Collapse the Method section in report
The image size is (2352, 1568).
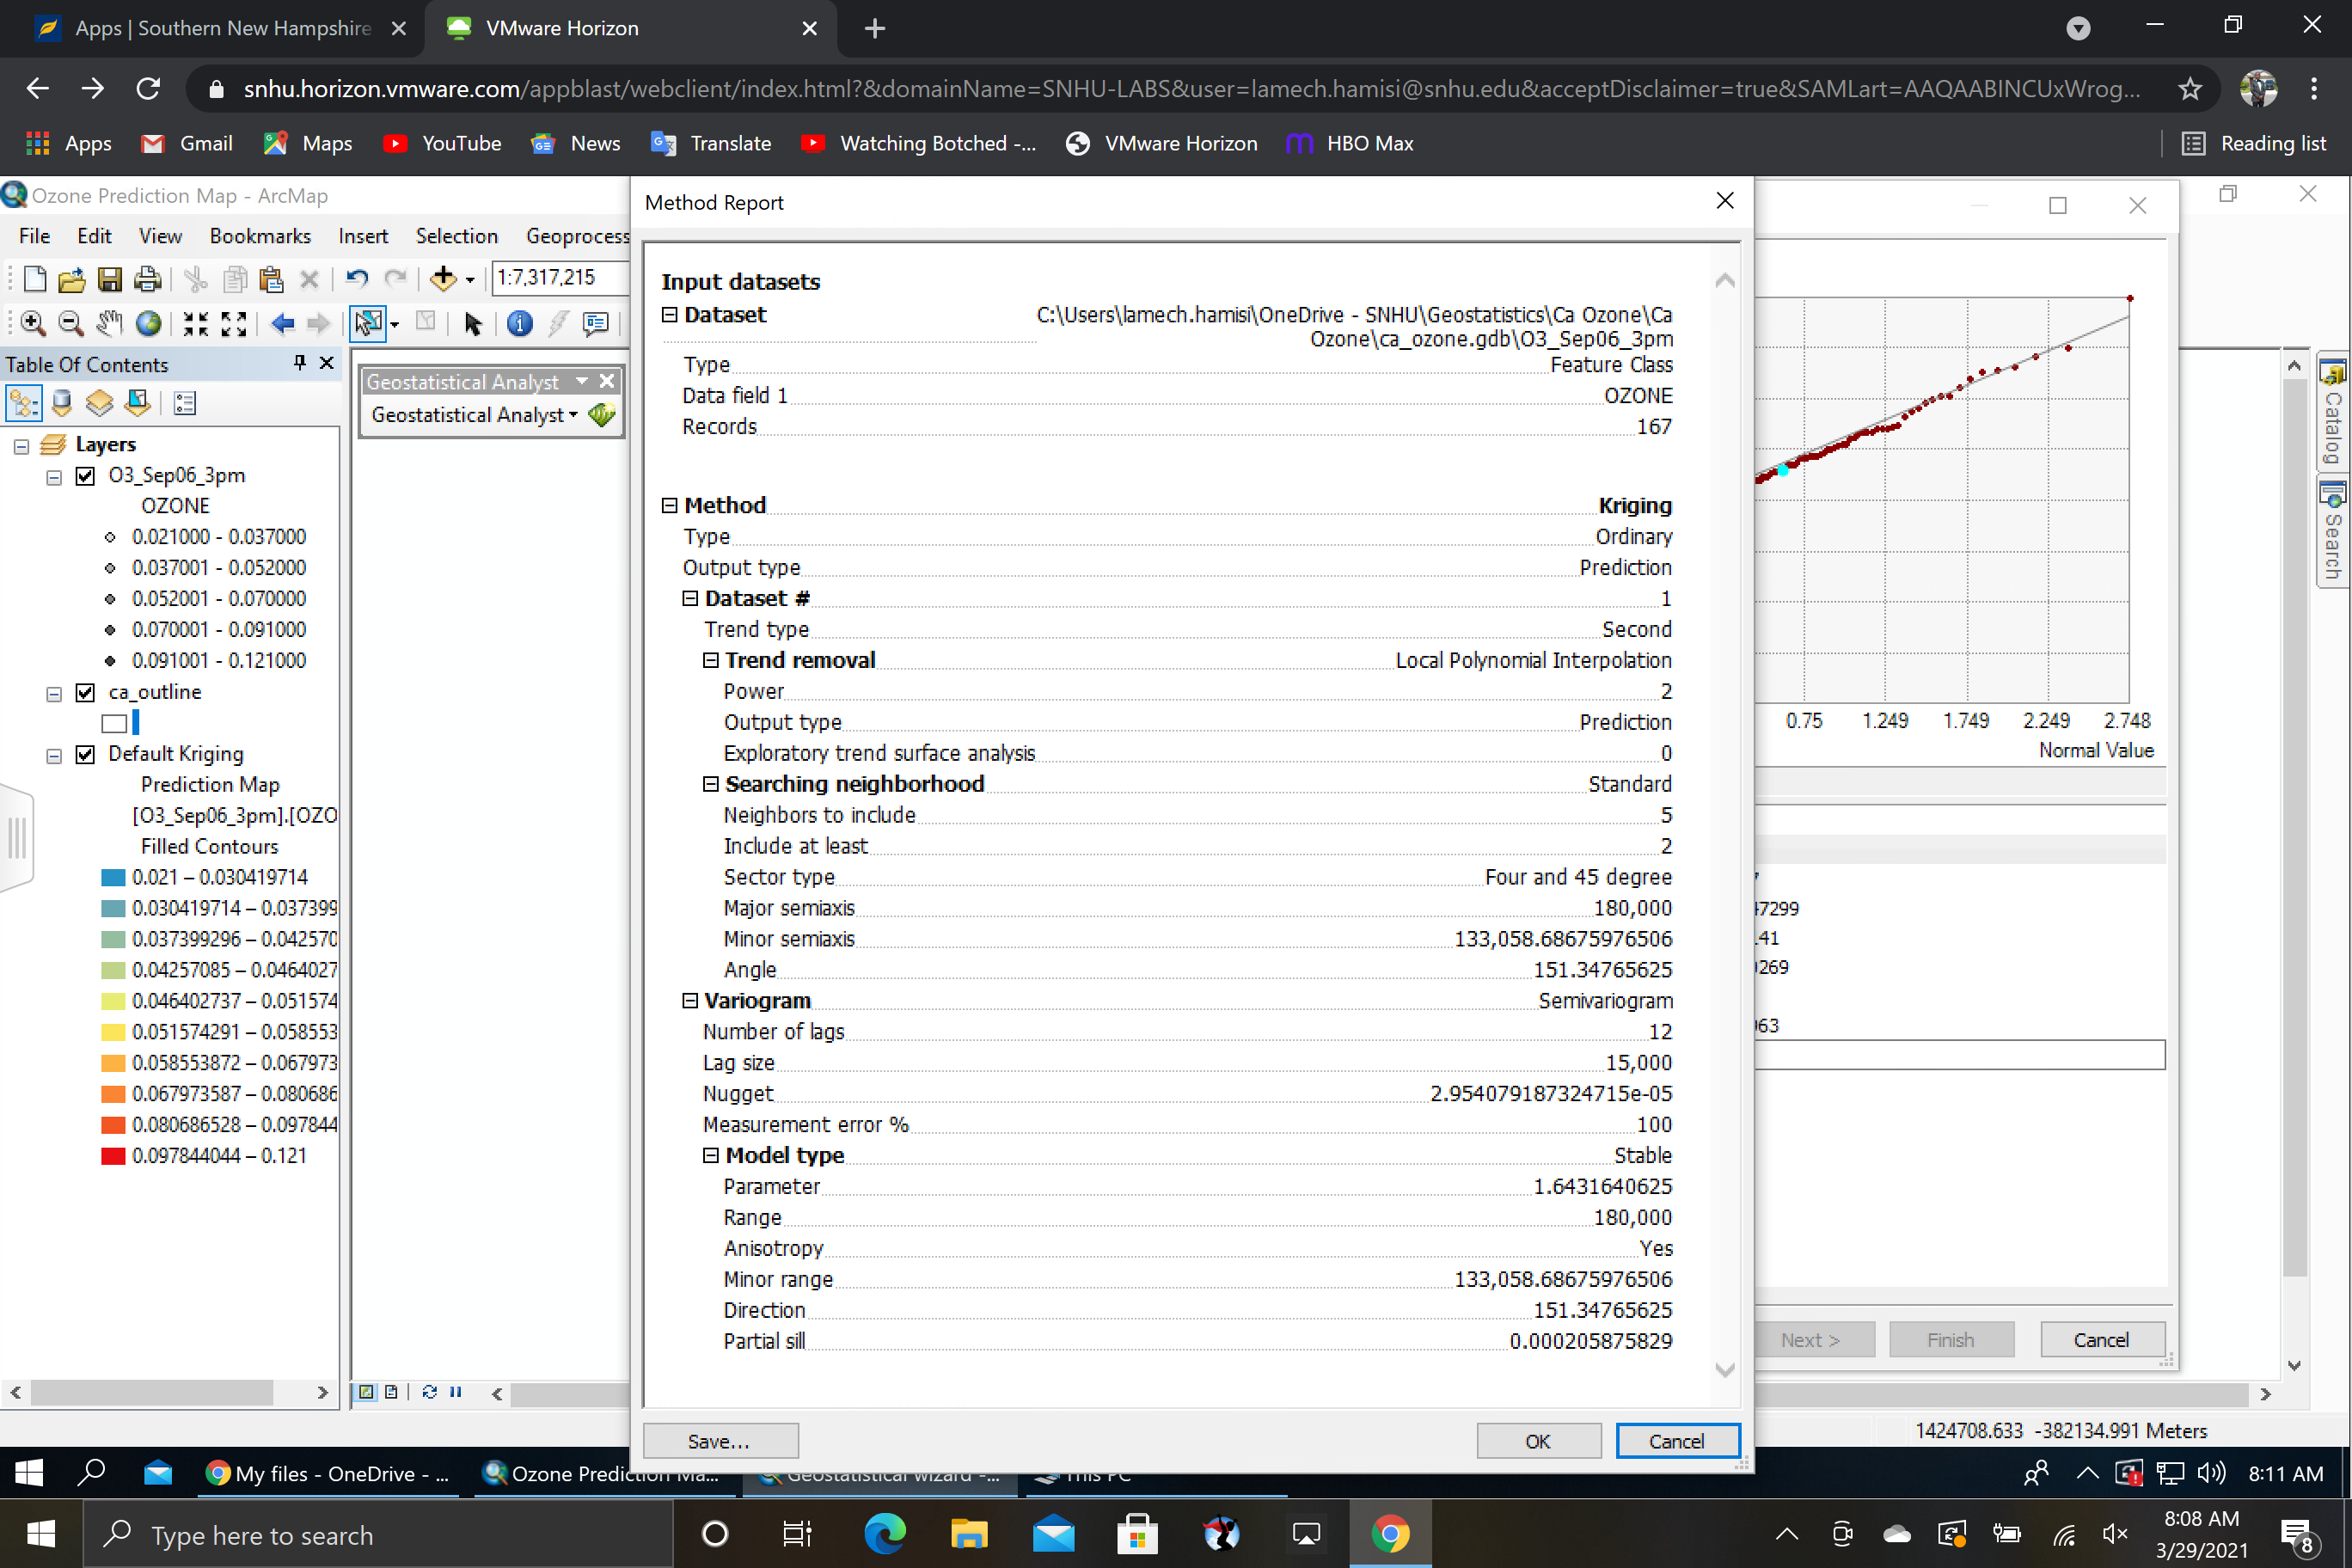point(670,506)
